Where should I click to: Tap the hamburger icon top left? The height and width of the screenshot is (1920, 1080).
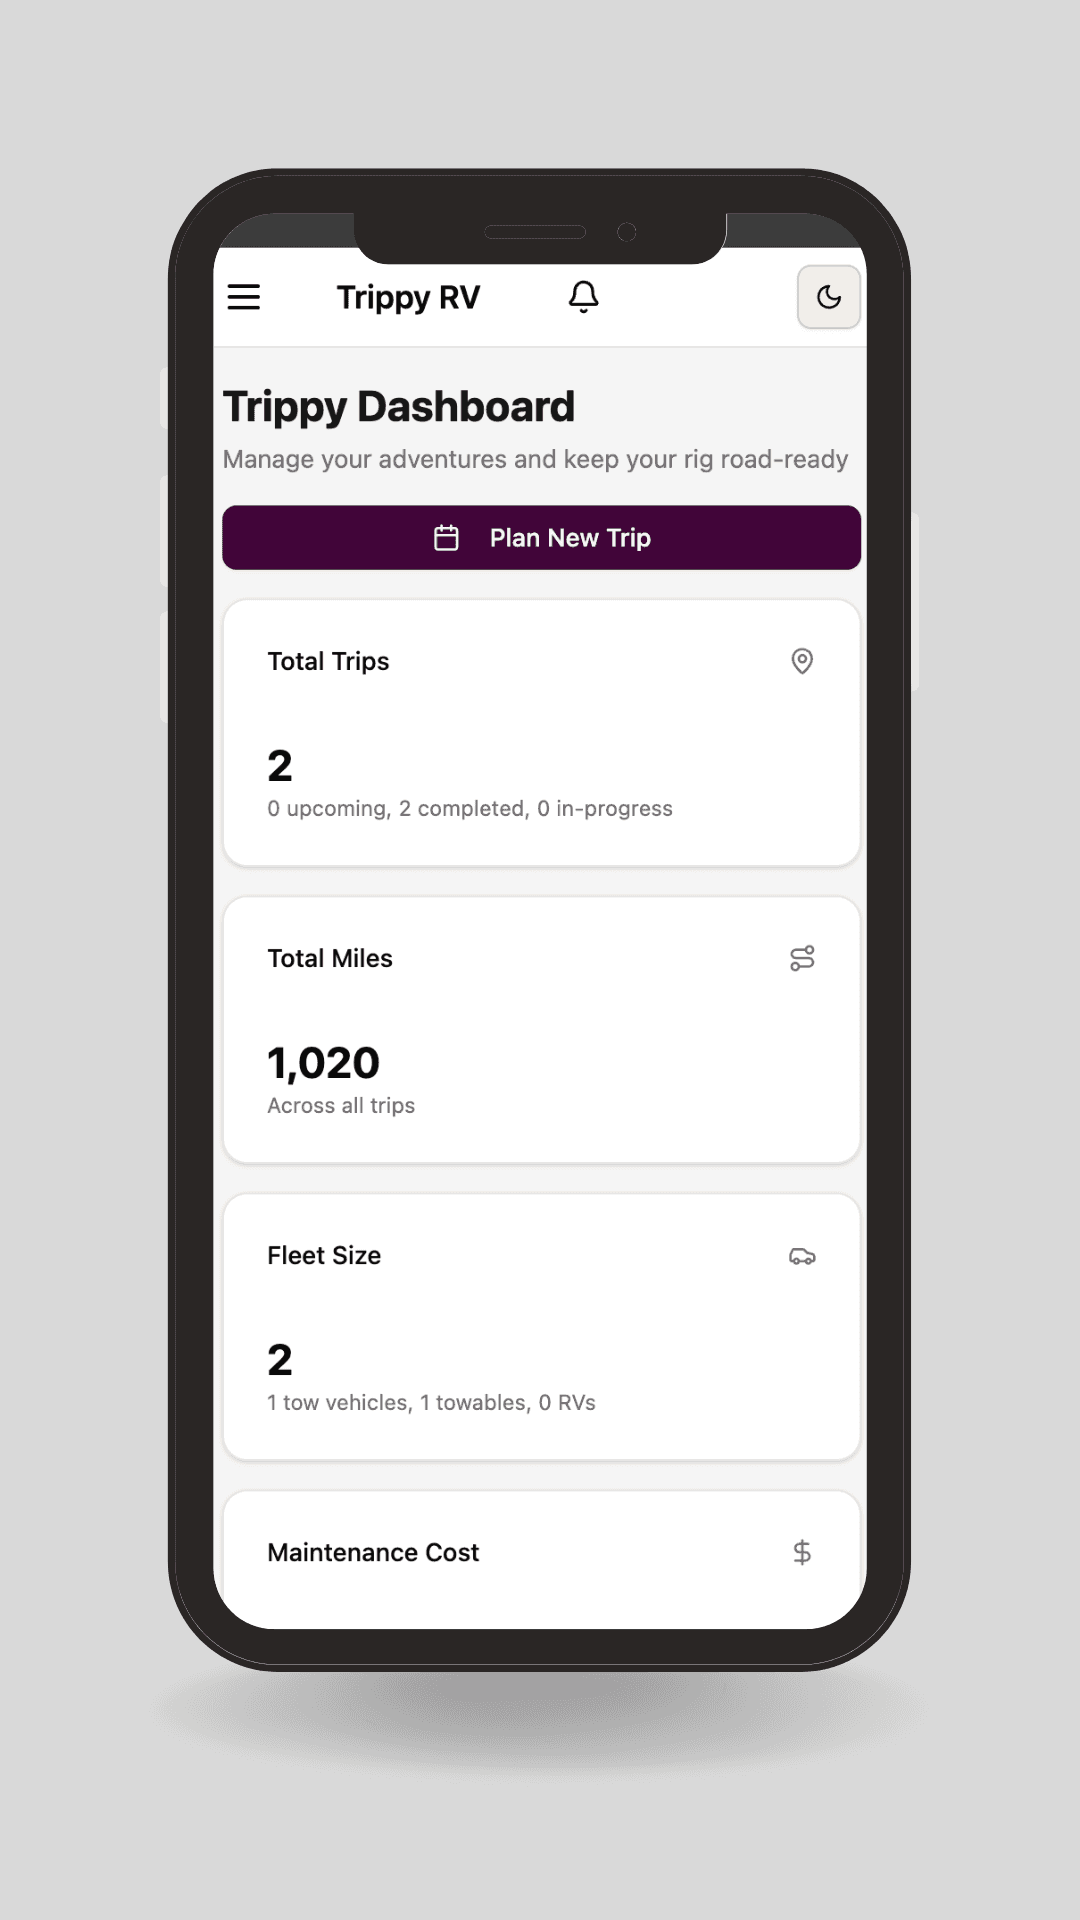[243, 297]
